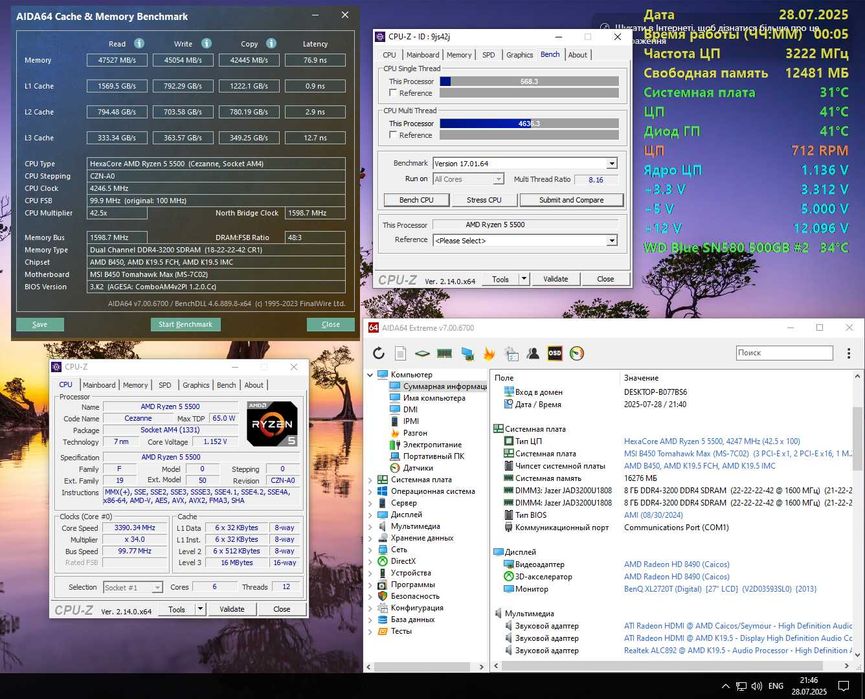
Task: Click the CPU Single Thread score bar
Action: coord(529,81)
